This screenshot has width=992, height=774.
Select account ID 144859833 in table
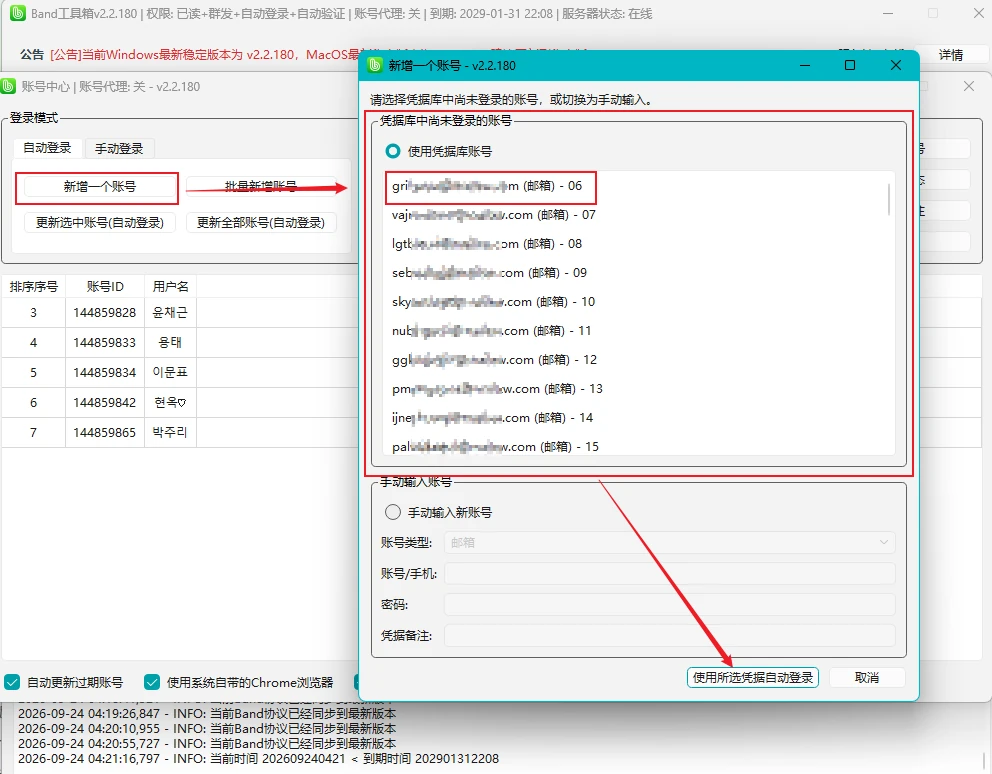coord(104,342)
